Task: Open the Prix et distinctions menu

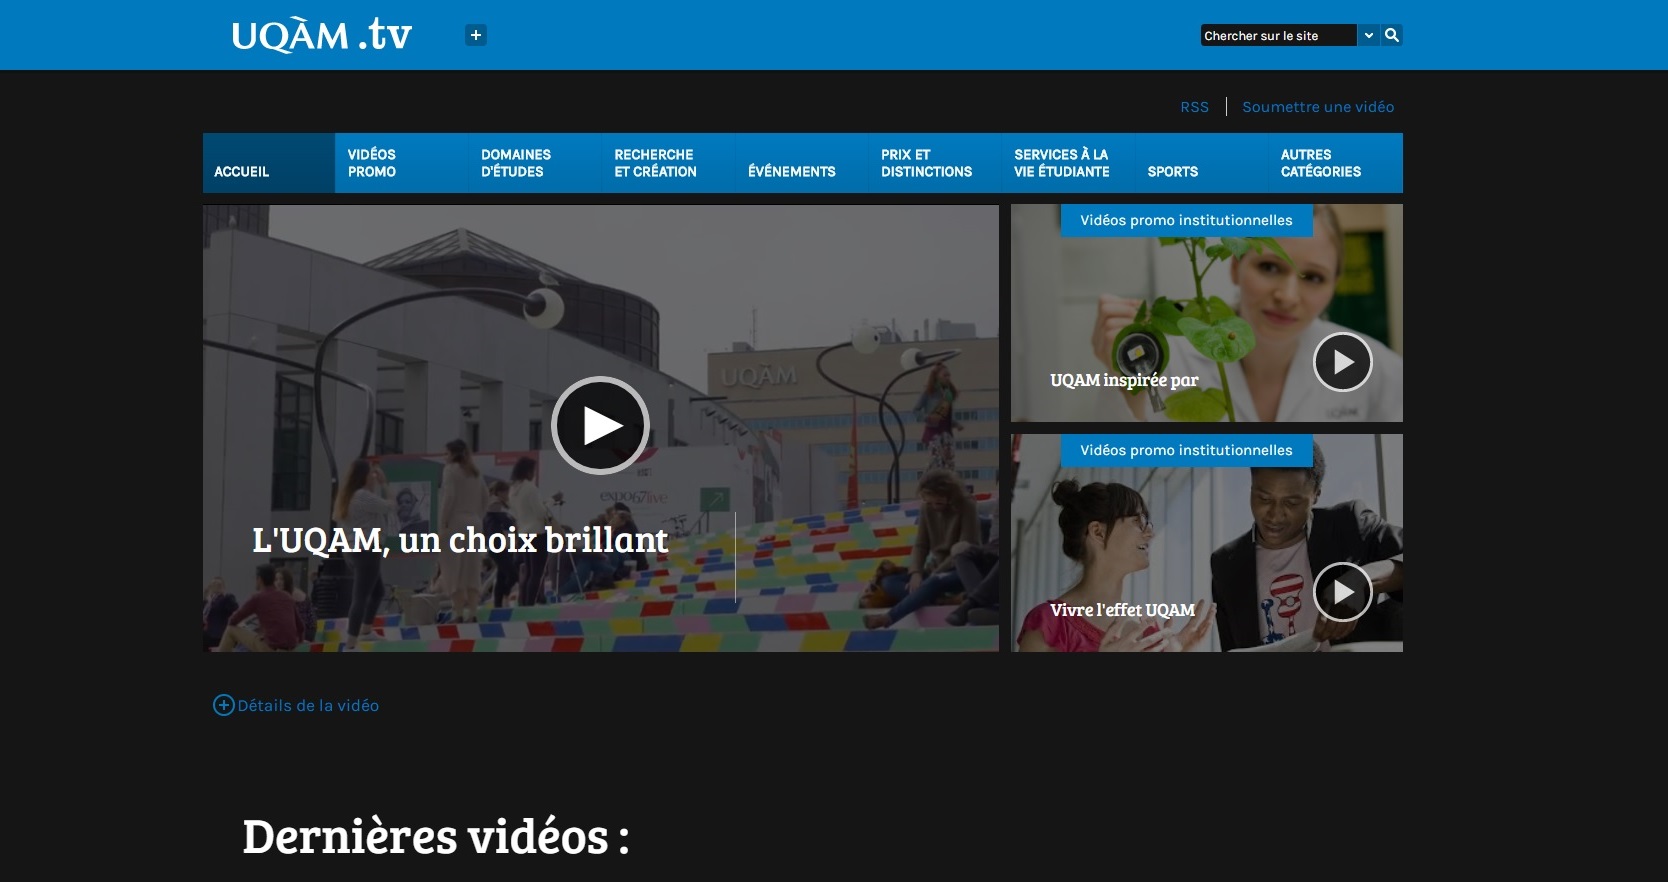Action: pos(935,163)
